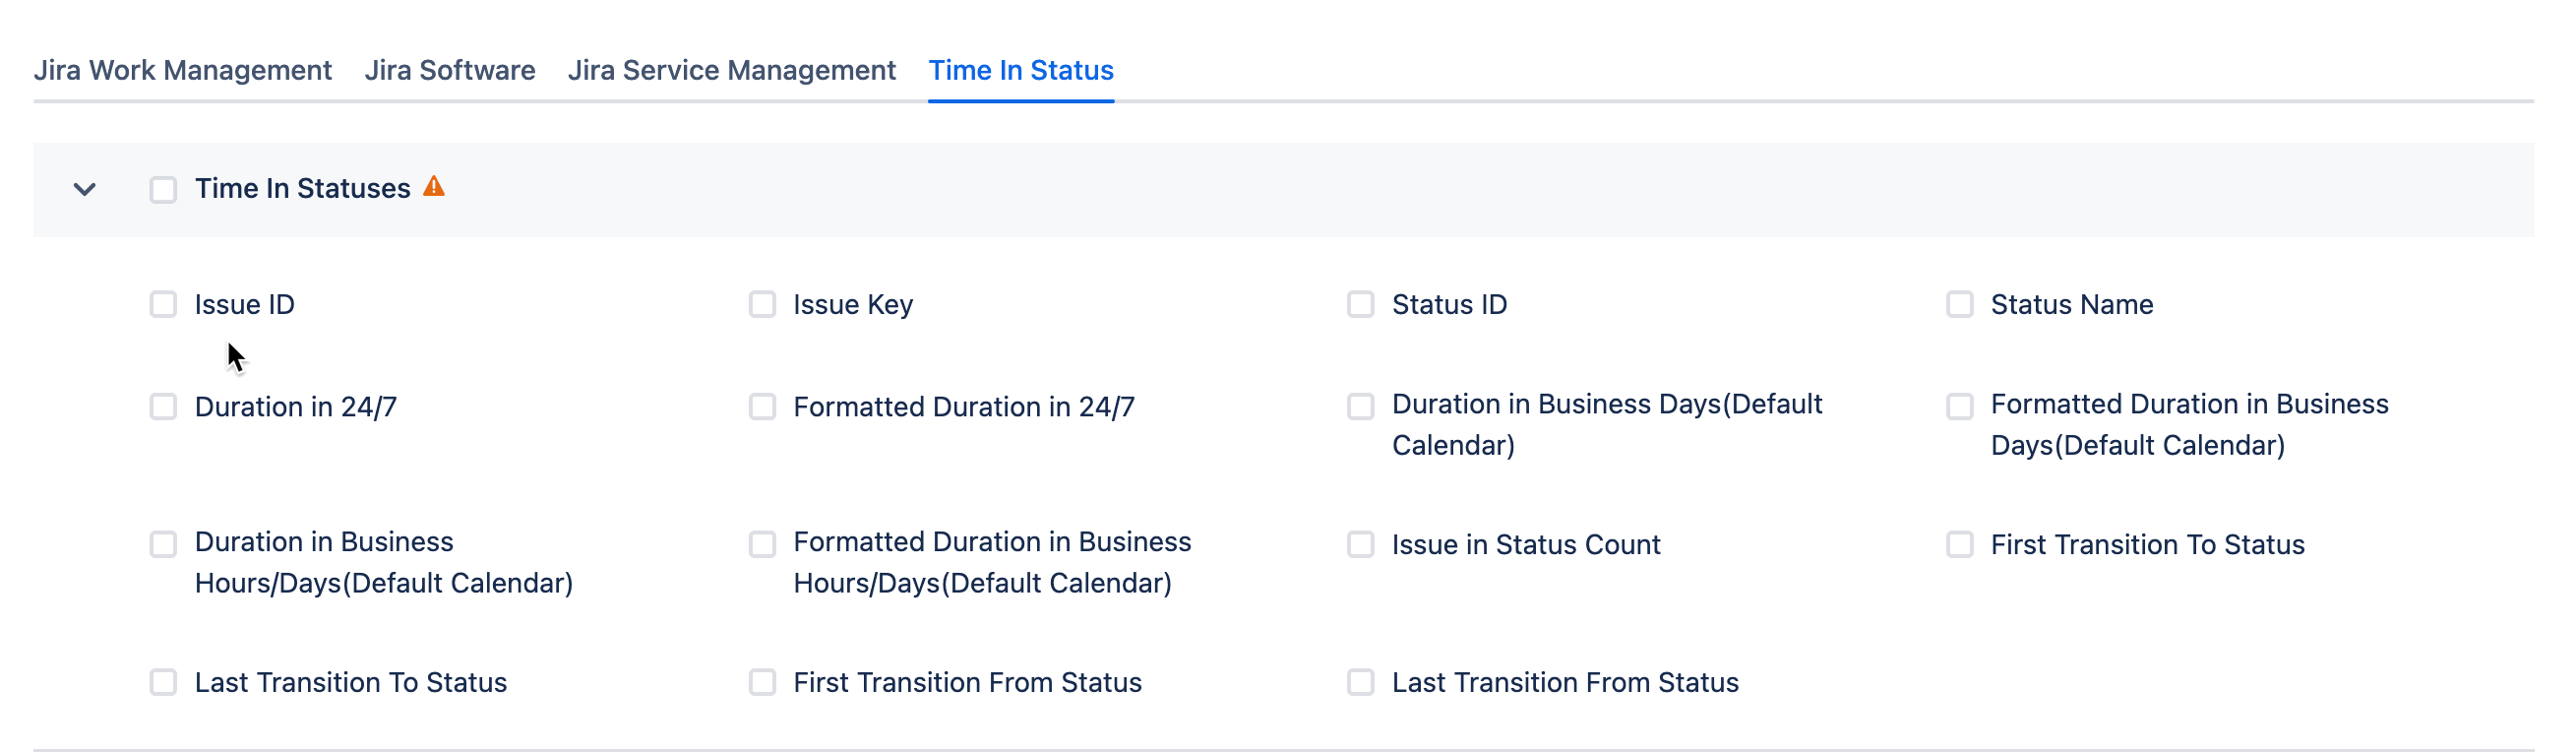
Task: Tick First Transition From Status checkbox
Action: pos(762,682)
